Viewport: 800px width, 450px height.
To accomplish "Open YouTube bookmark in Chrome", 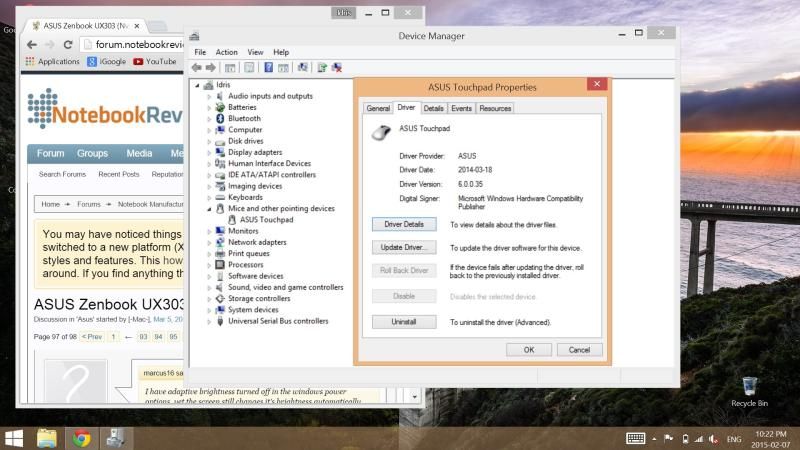I will pos(155,61).
